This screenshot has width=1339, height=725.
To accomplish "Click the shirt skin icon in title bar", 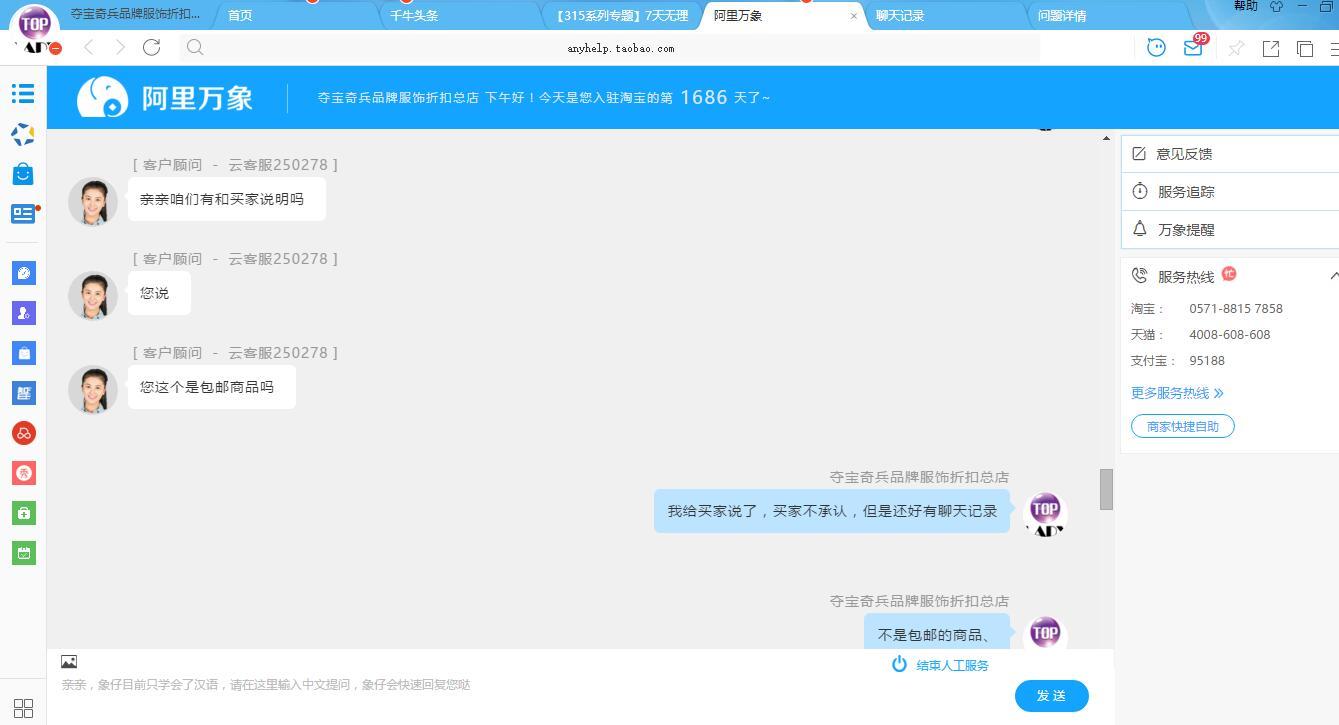I will click(1276, 6).
